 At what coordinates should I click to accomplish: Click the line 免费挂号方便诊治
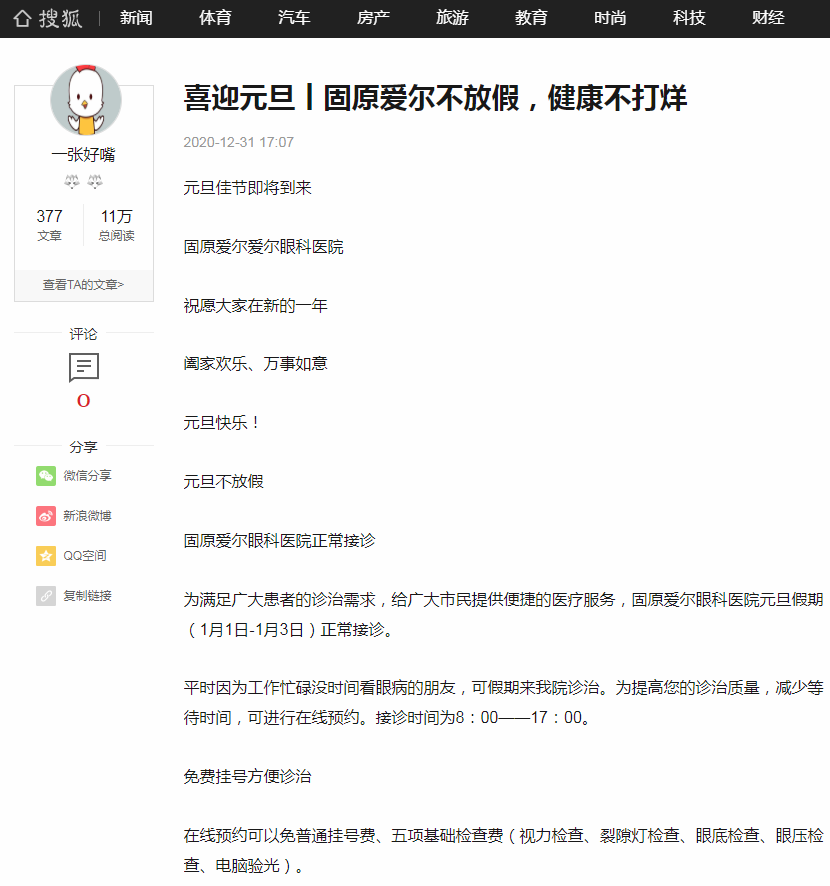[247, 776]
